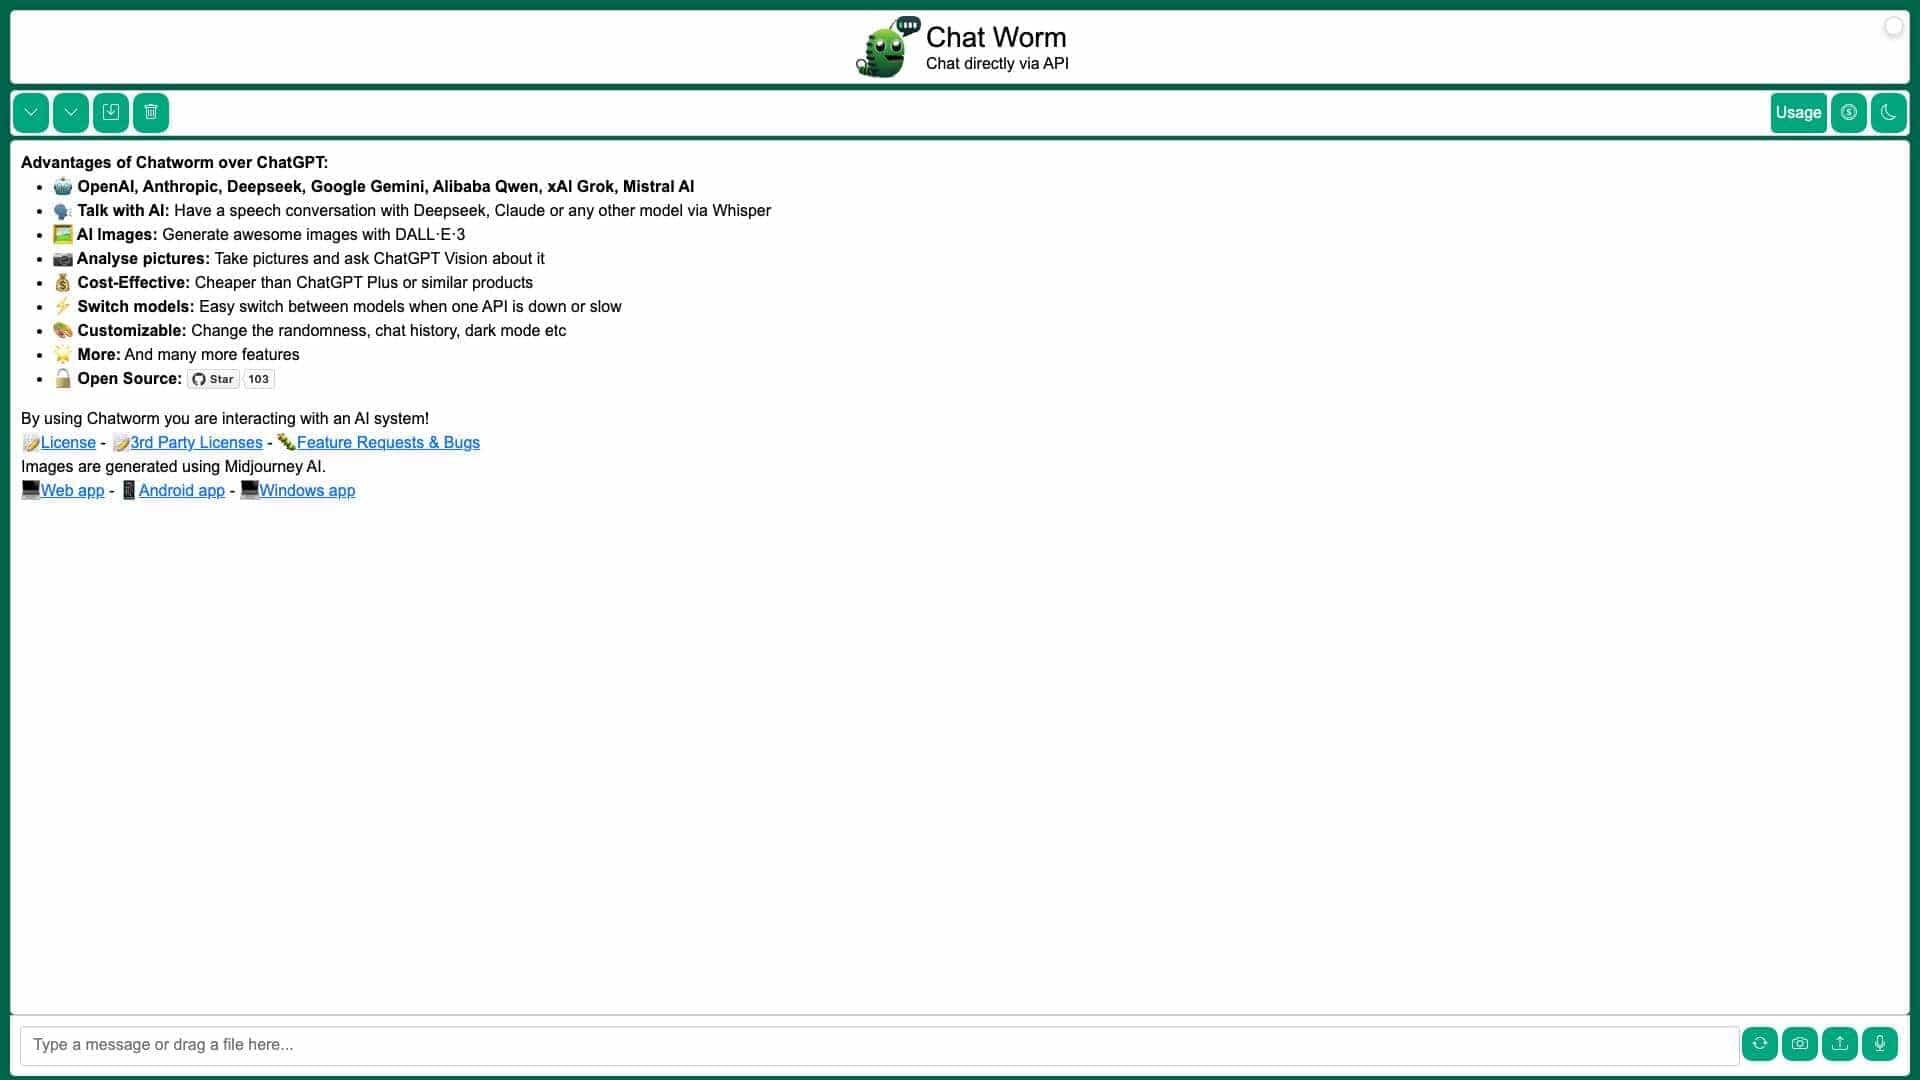
Task: Click the Chat Worm mascot logo
Action: [x=886, y=47]
